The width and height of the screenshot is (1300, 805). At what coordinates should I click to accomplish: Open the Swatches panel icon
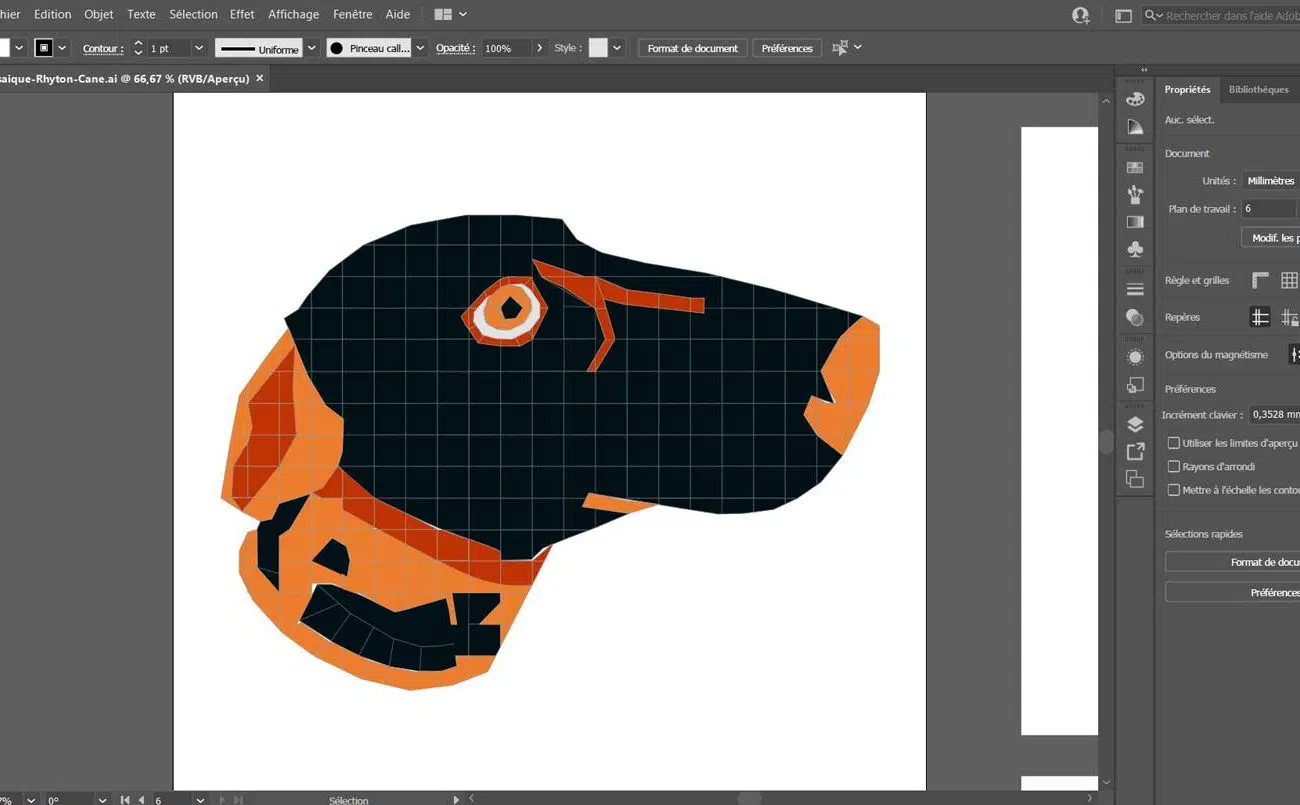pos(1135,168)
